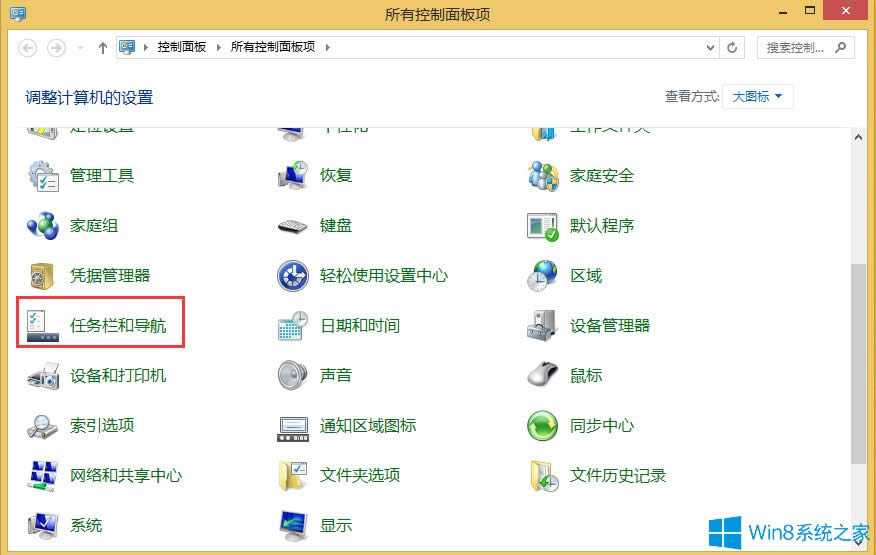The height and width of the screenshot is (555, 876).
Task: Select 控制面板 in the breadcrumb path
Action: [x=181, y=47]
